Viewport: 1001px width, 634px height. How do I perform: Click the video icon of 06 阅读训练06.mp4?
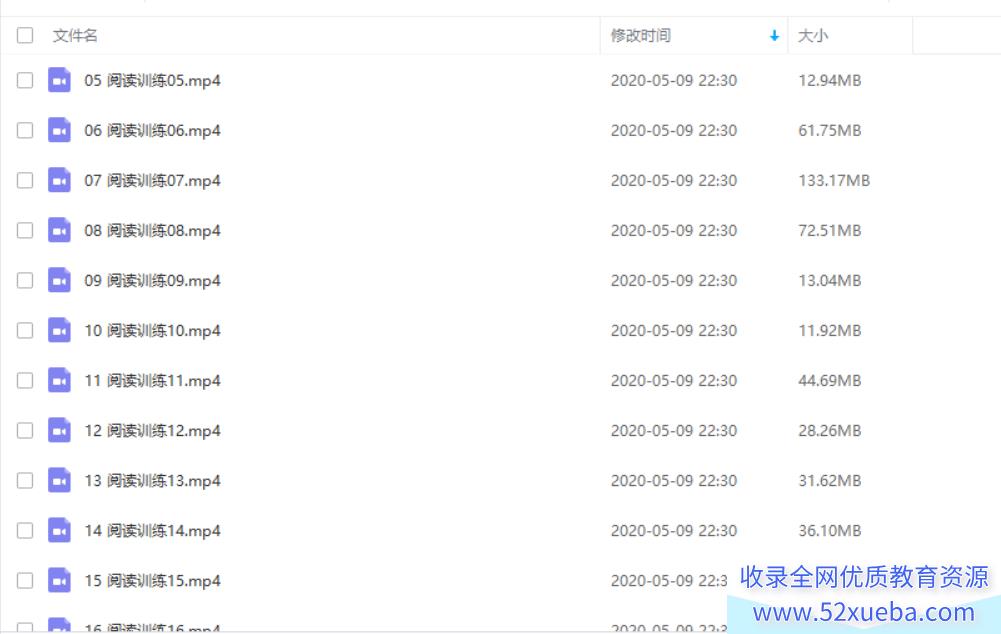coord(59,130)
